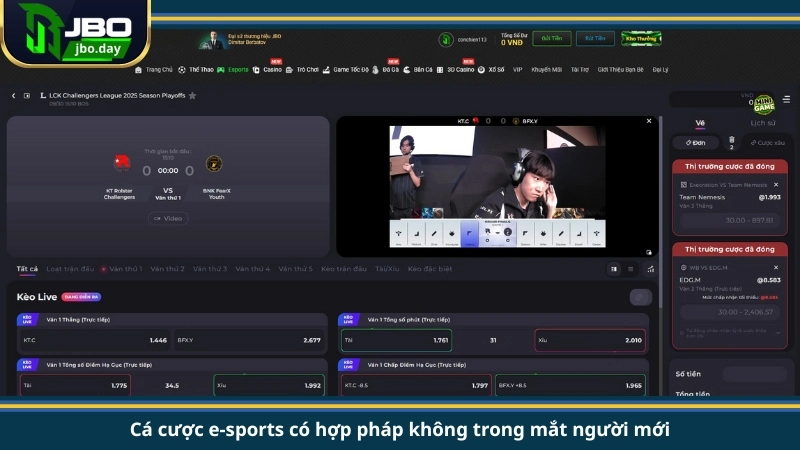The height and width of the screenshot is (450, 800).
Task: Open the hamburger menu in bet slip
Action: [786, 99]
